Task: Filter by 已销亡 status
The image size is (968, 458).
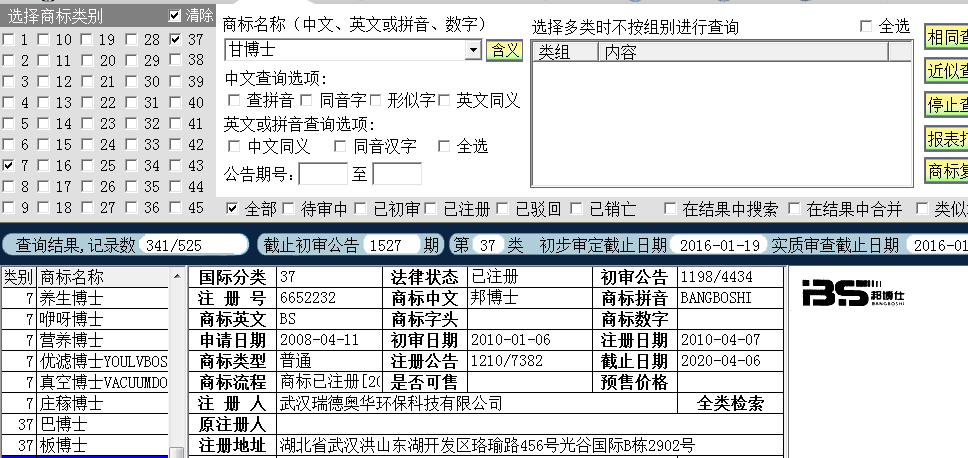Action: 576,209
